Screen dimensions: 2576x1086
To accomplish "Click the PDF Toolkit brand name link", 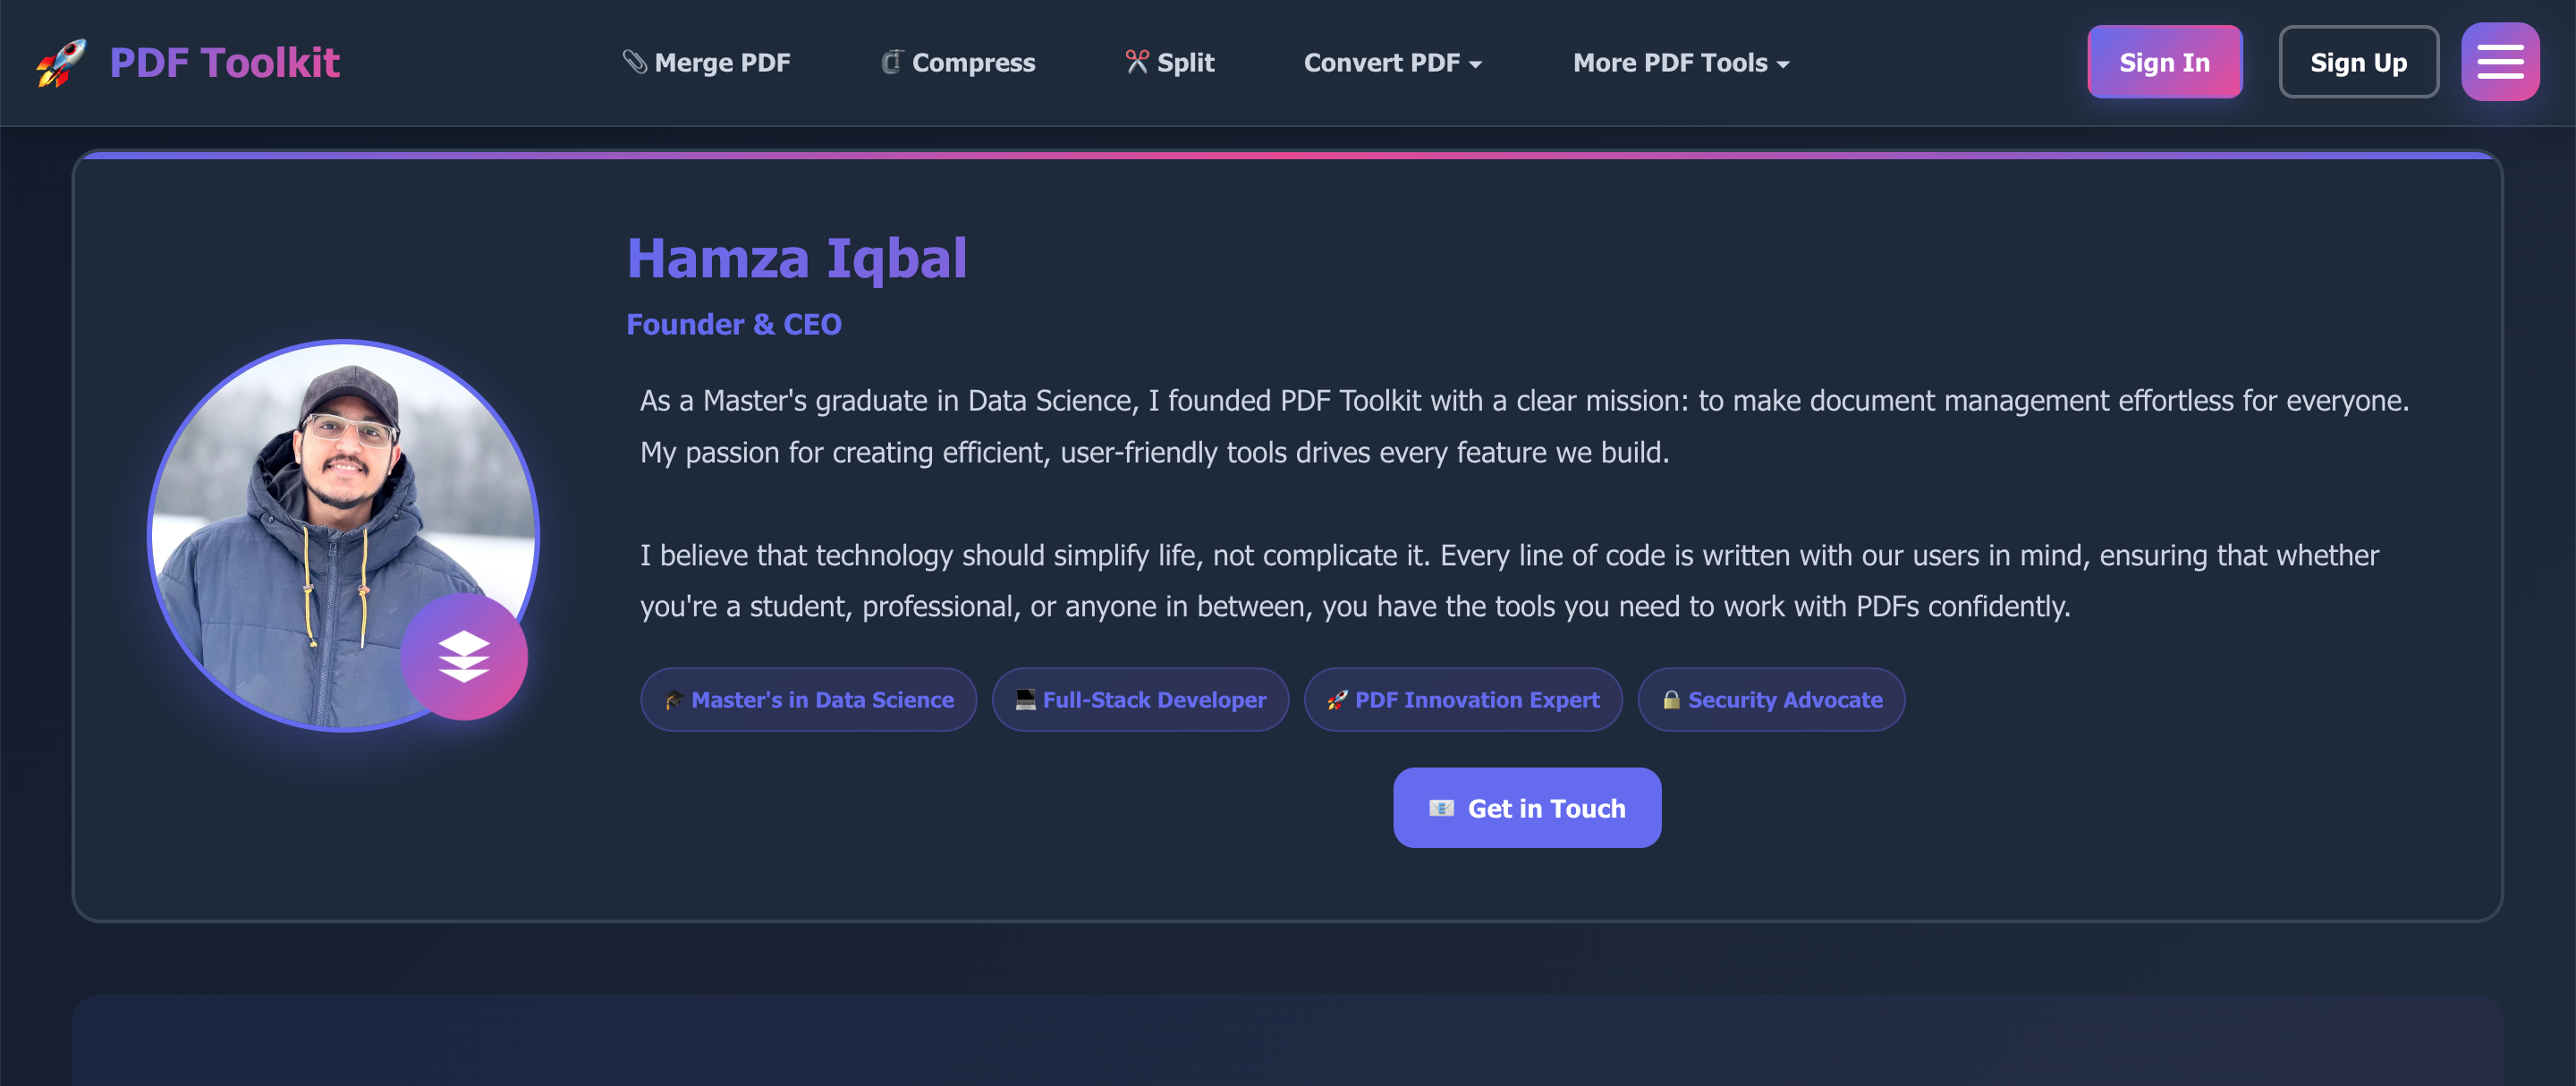I will (224, 63).
